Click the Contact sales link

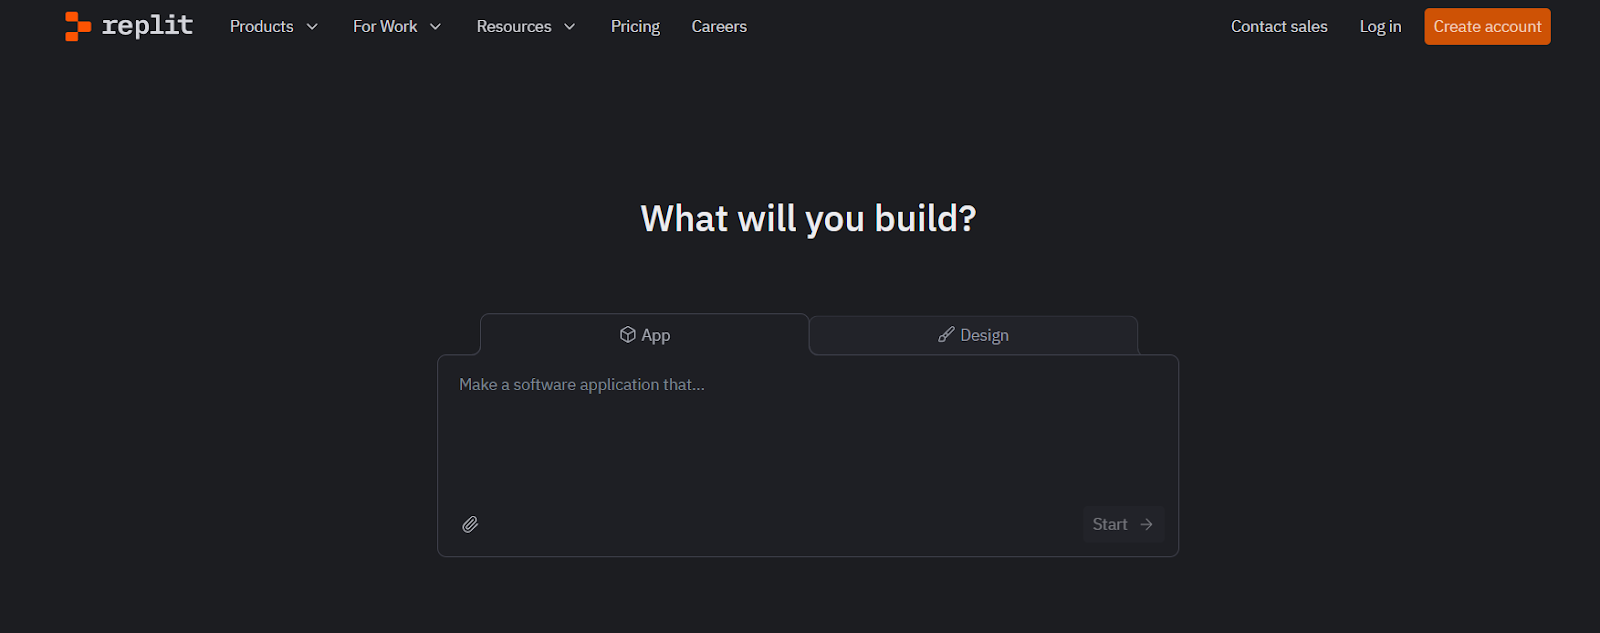[x=1279, y=27]
